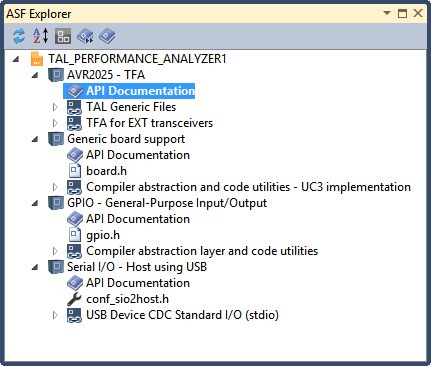431x366 pixels.
Task: Click the Refresh icon in ASF Explorer toolbar
Action: 19,36
